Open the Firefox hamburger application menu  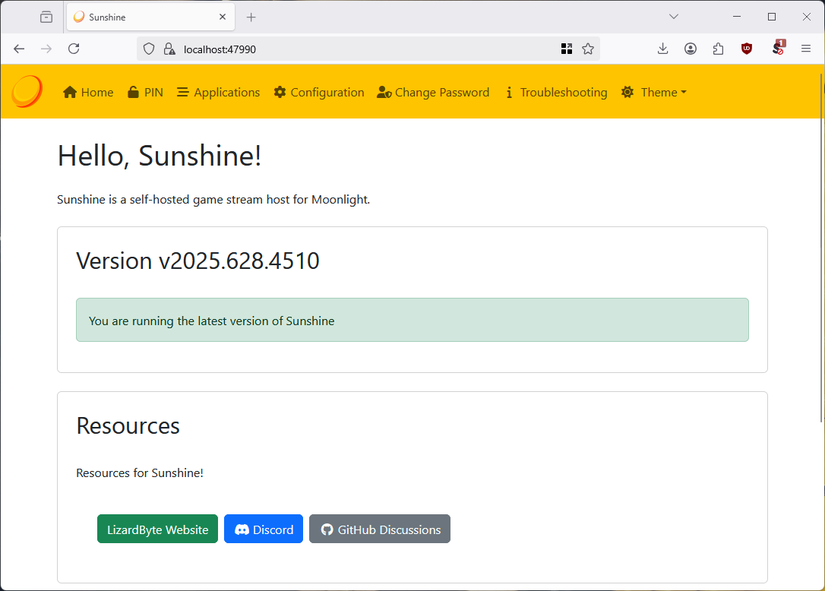806,48
